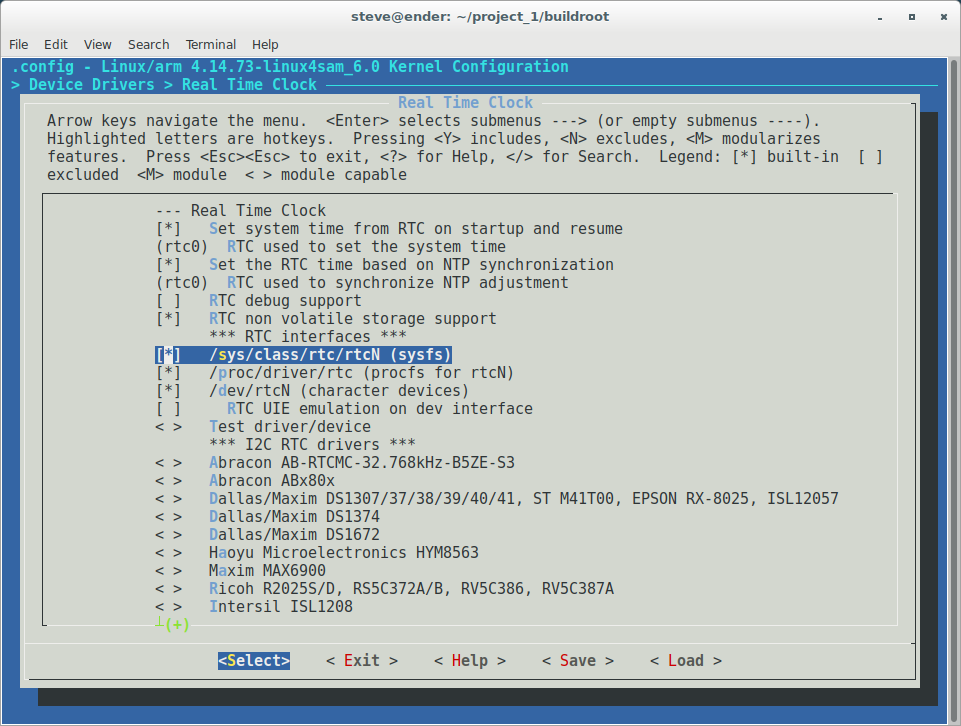
Task: Select Intersil ISL1208 driver entry
Action: [x=280, y=607]
